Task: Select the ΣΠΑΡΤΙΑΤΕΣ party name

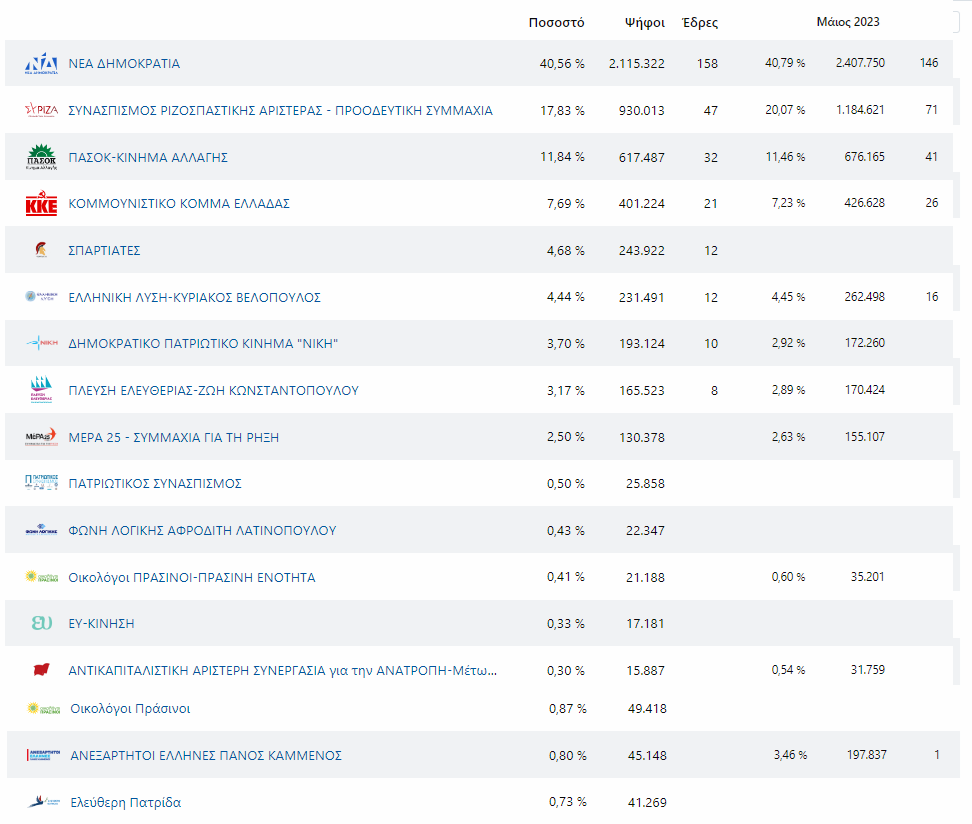Action: click(x=104, y=250)
